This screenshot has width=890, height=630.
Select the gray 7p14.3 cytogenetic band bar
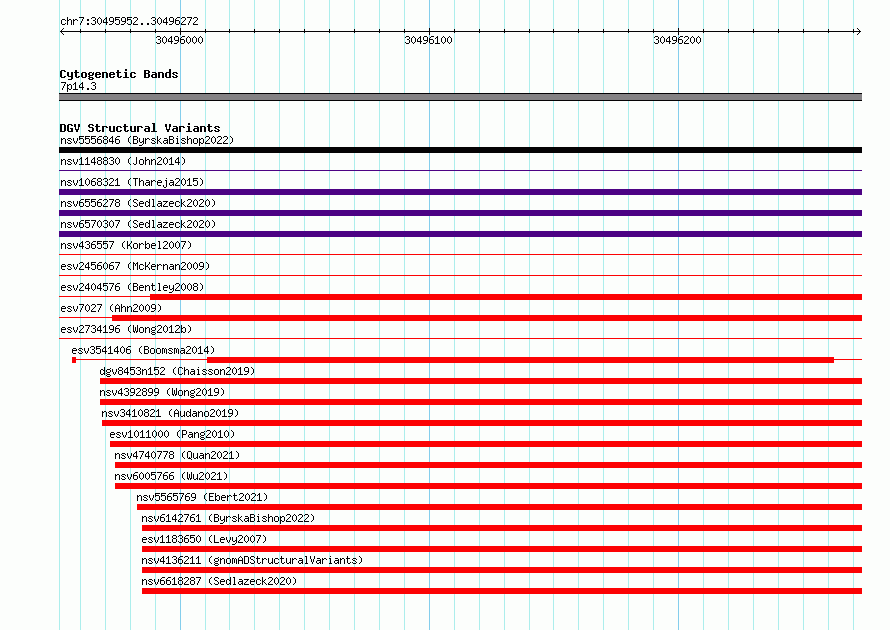pyautogui.click(x=460, y=97)
